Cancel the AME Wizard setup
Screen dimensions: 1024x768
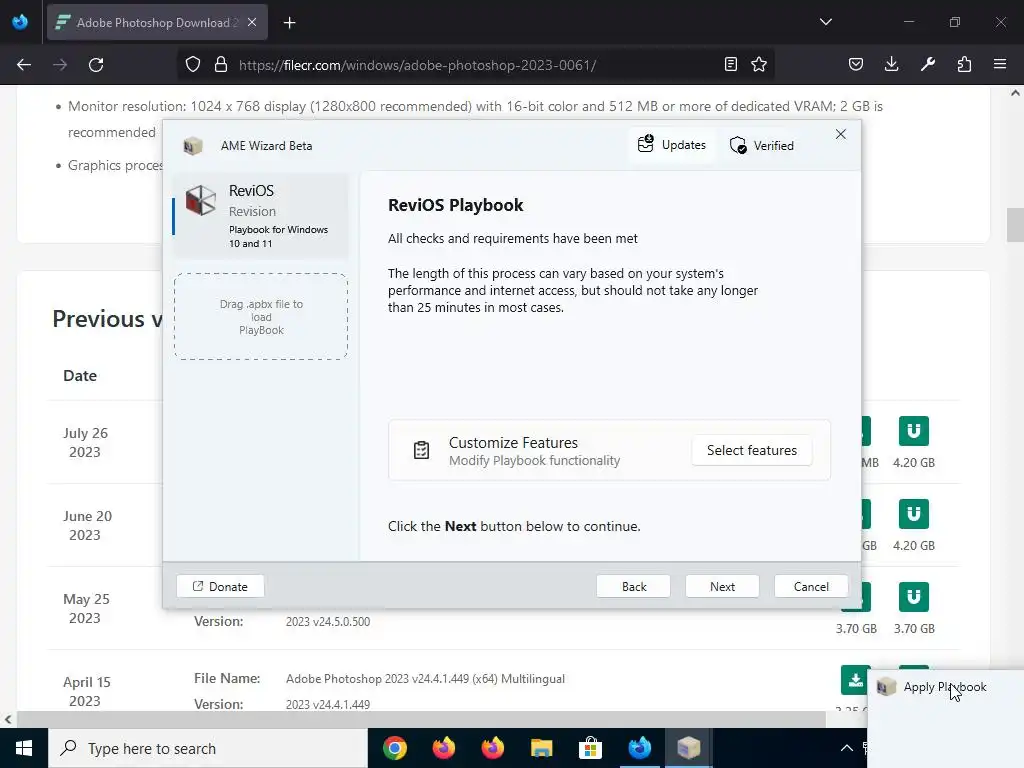click(x=811, y=586)
